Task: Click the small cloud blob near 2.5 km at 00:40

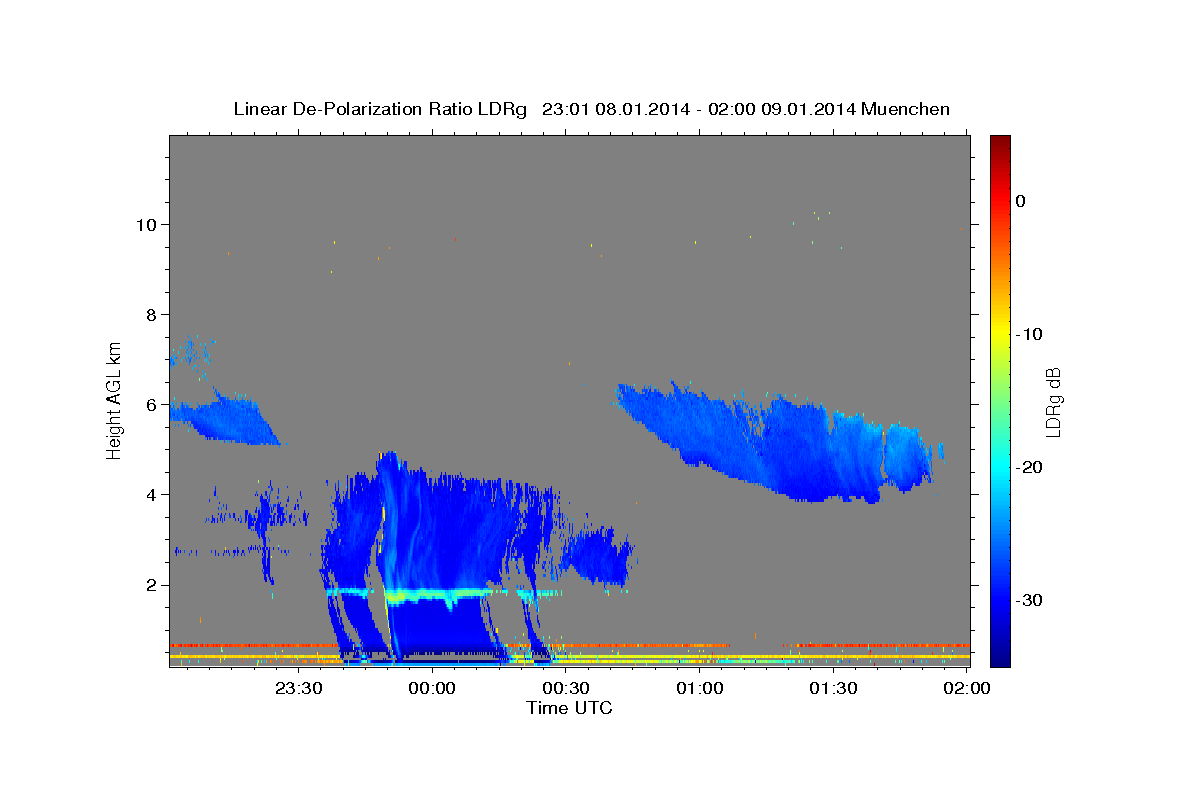Action: [x=597, y=558]
